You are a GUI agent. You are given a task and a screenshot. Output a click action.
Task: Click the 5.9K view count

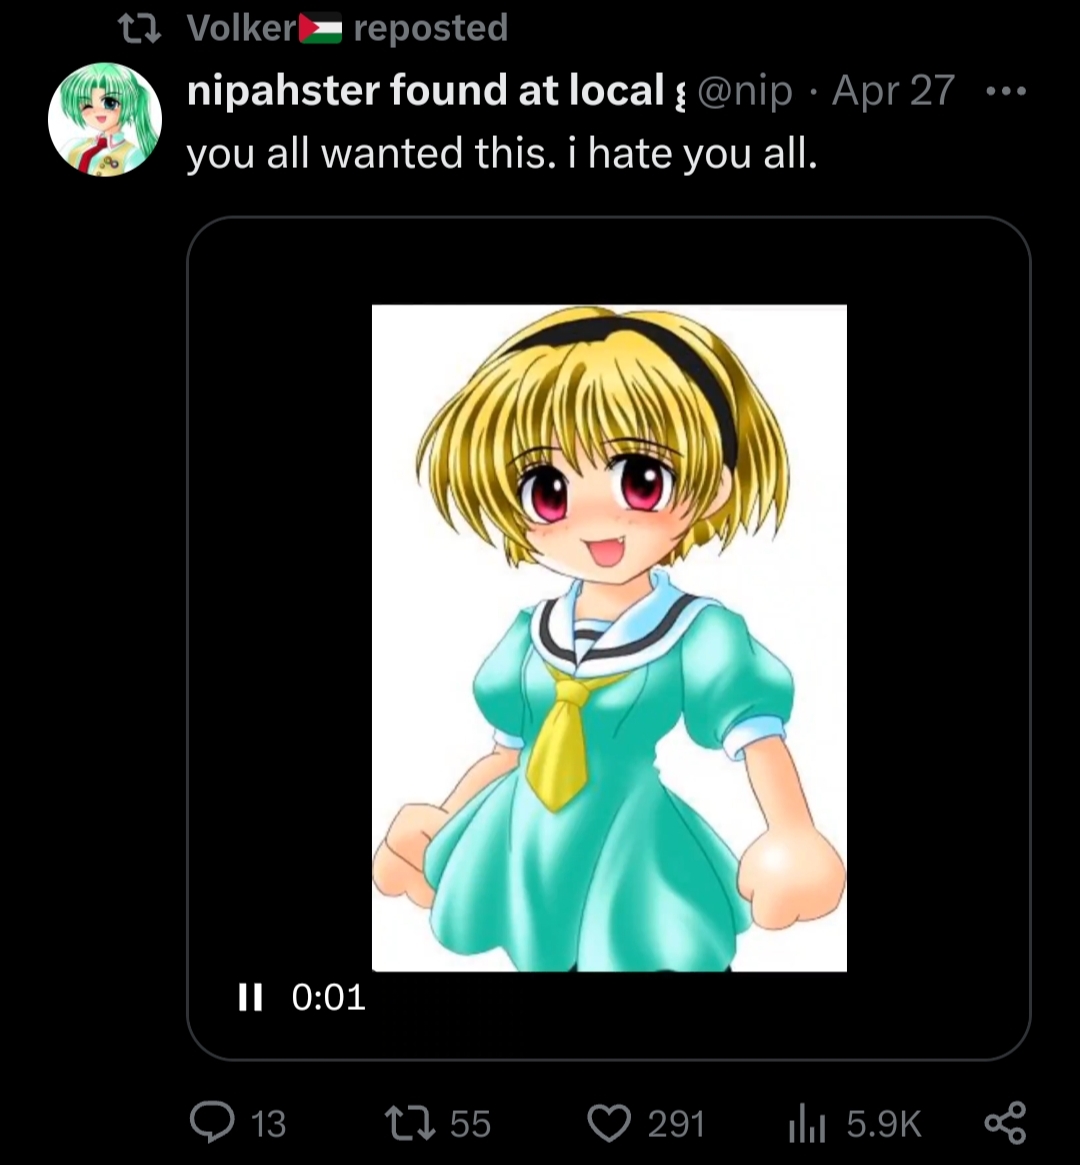click(x=883, y=1124)
